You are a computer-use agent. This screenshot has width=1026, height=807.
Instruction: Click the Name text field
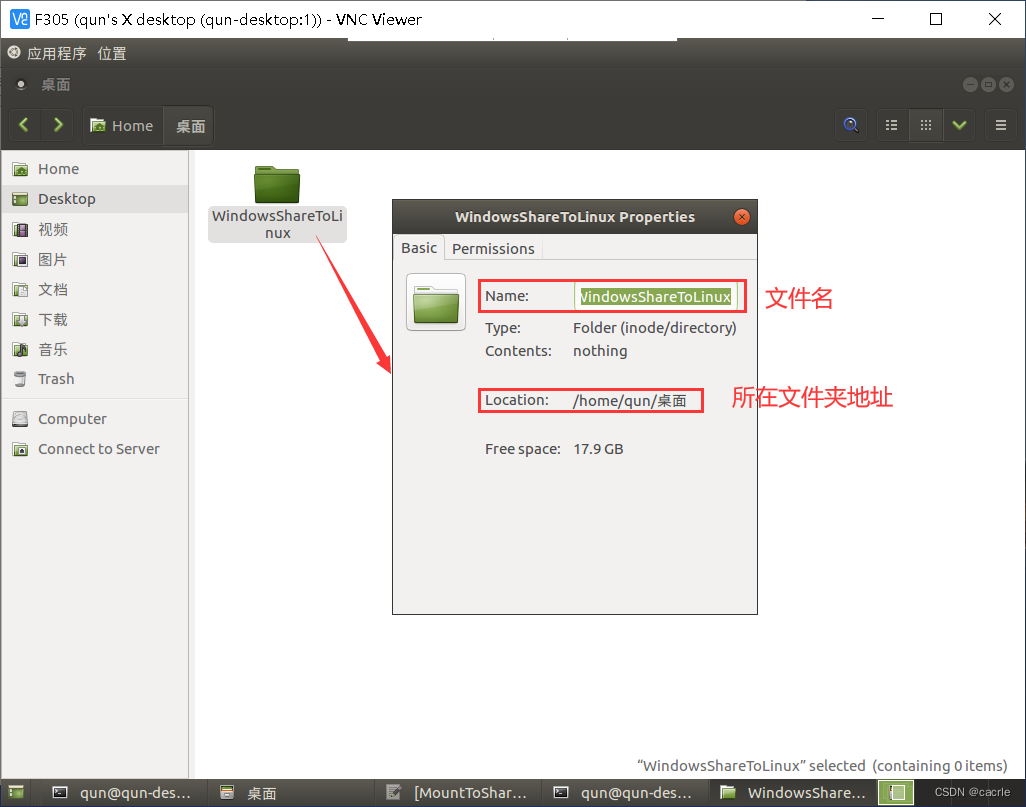655,296
